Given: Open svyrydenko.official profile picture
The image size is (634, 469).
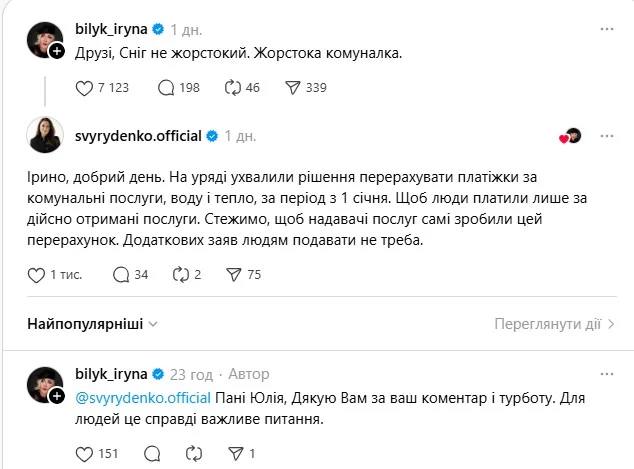Looking at the screenshot, I should pyautogui.click(x=44, y=135).
